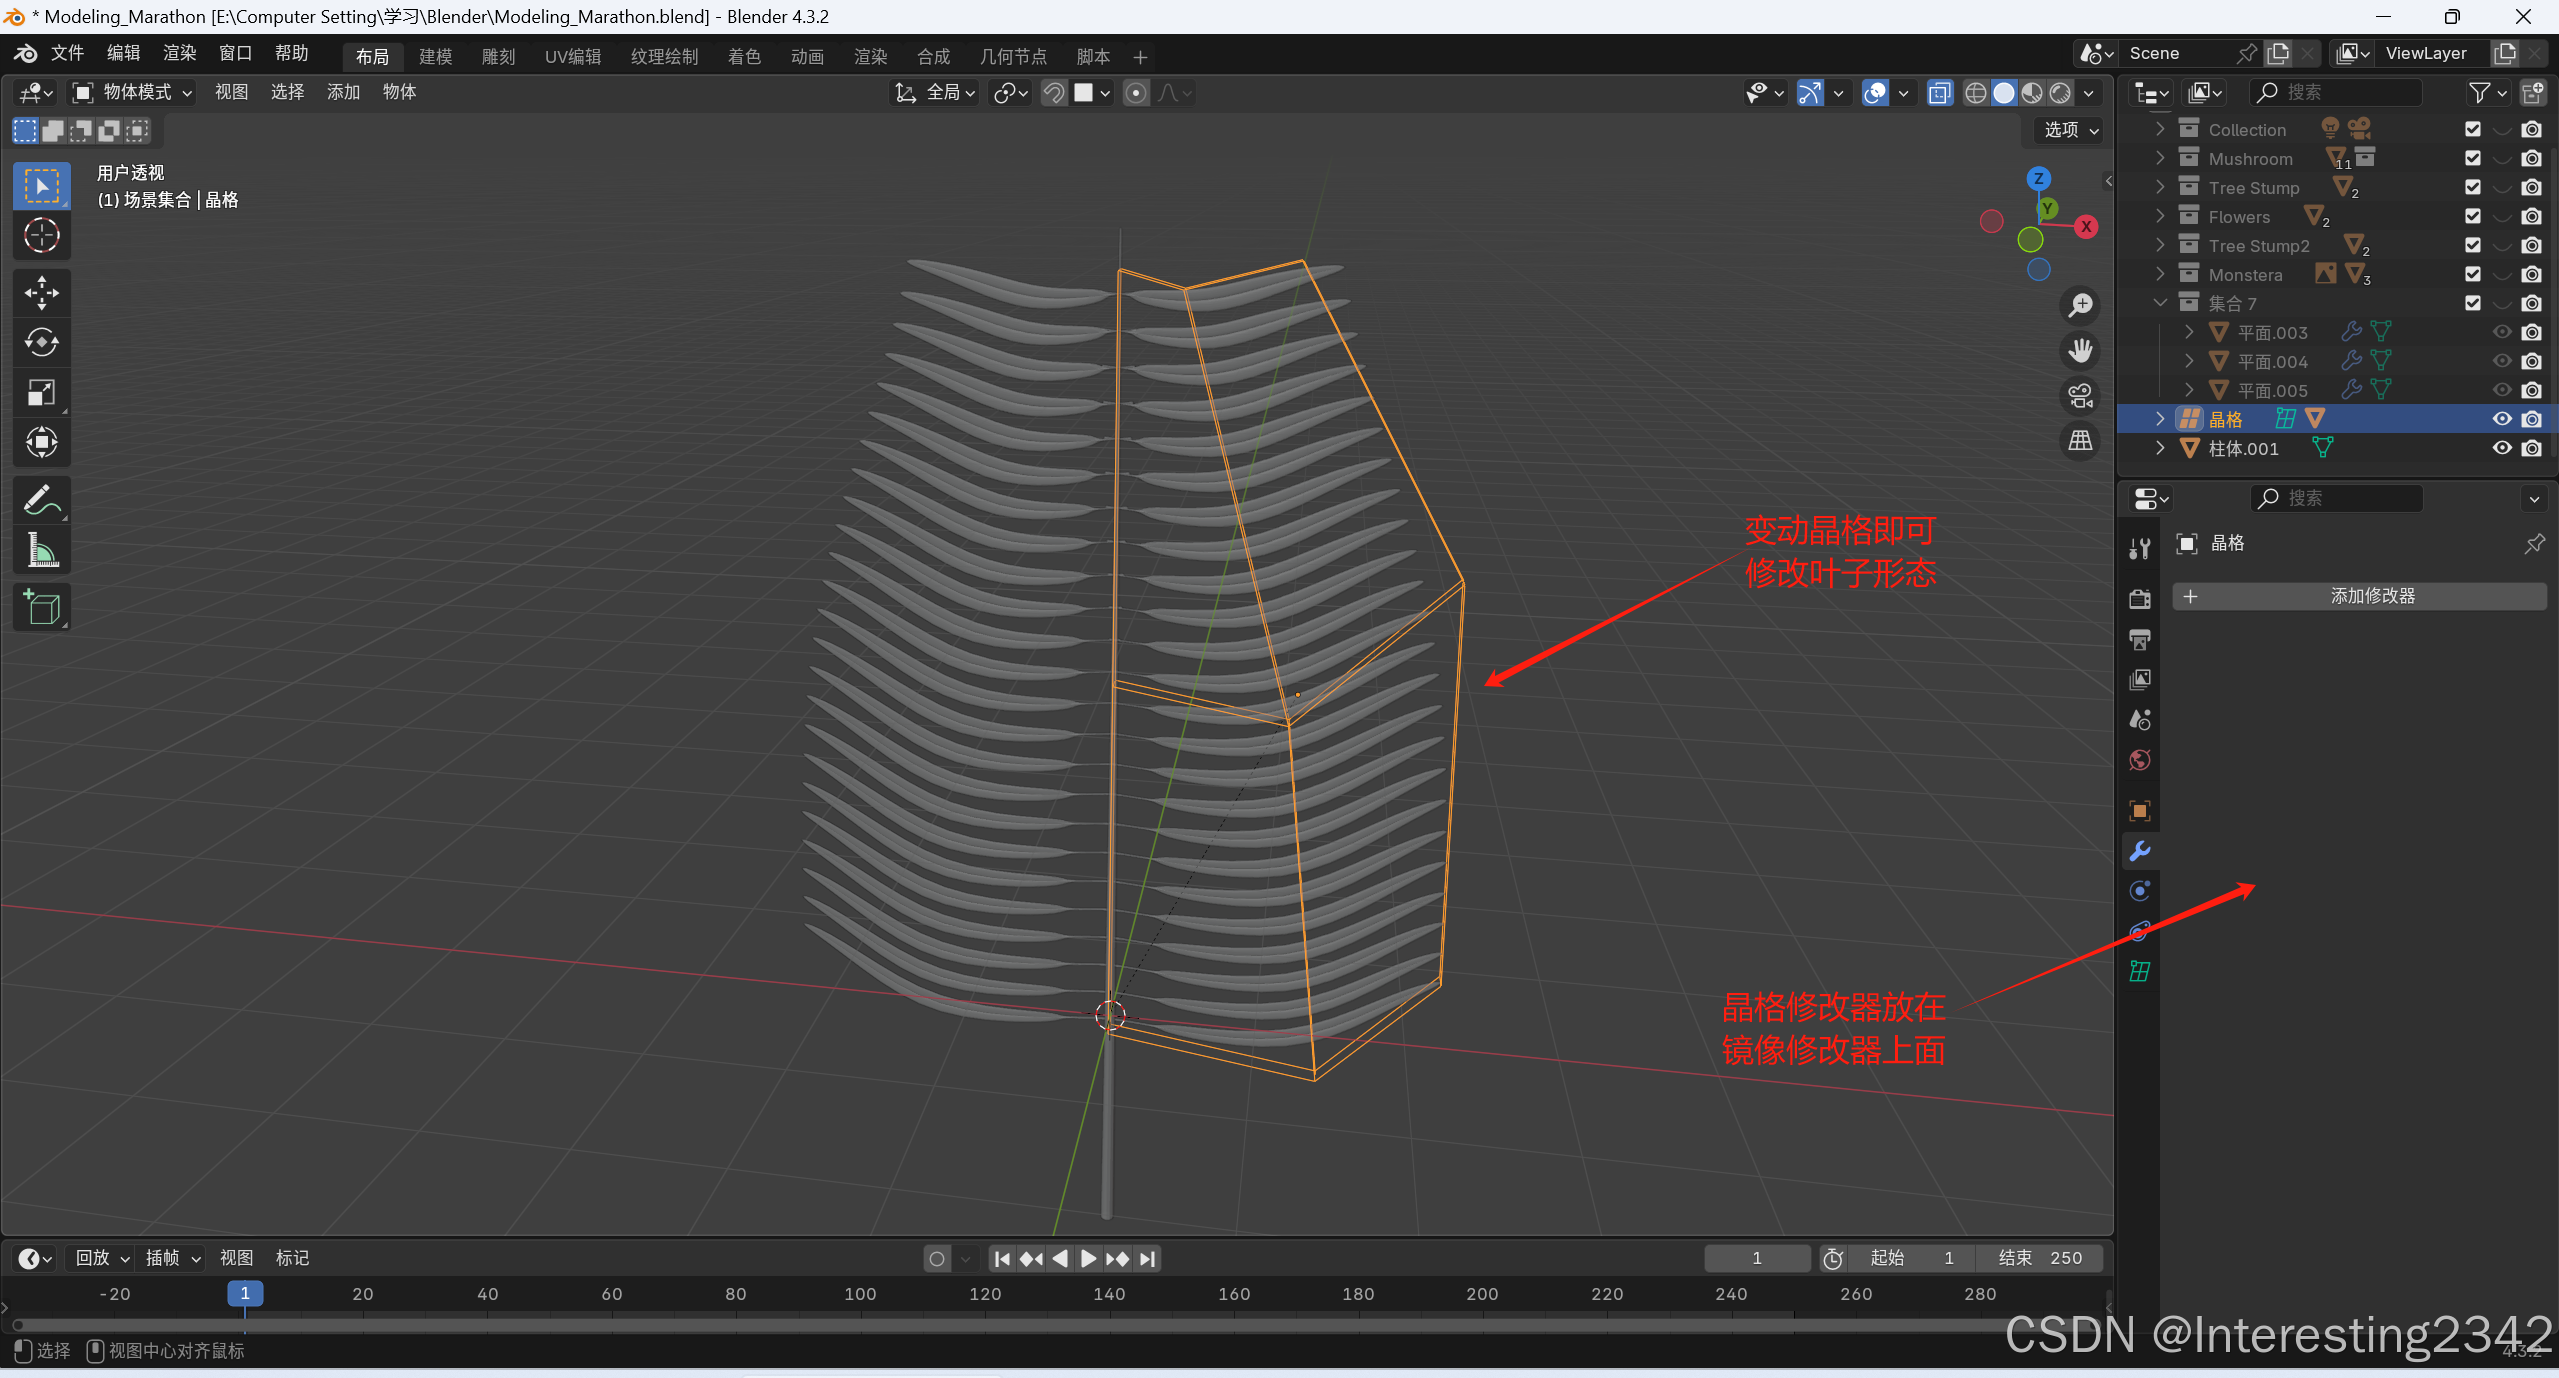Open the 全局 transform orientation dropdown
This screenshot has height=1378, width=2559.
935,92
